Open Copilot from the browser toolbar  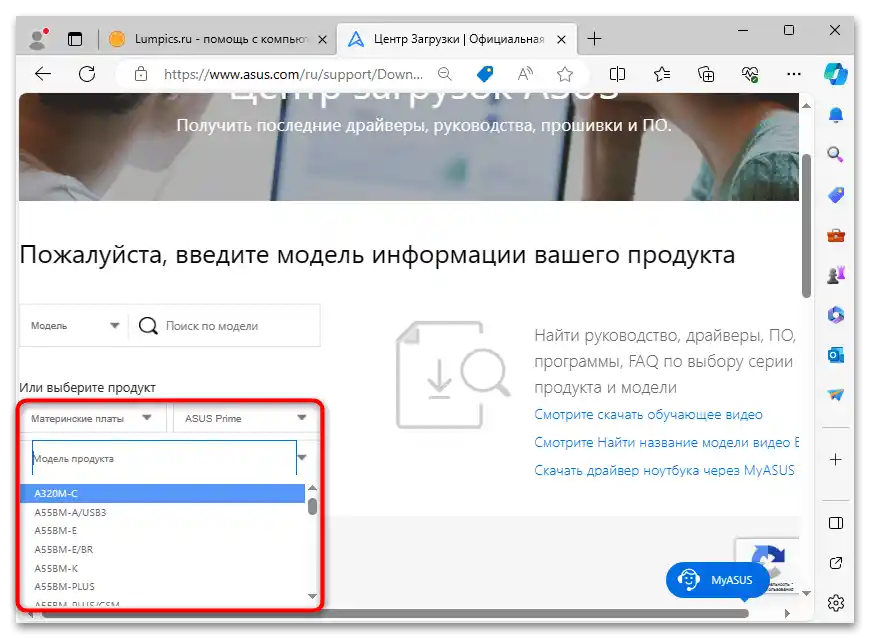point(836,73)
